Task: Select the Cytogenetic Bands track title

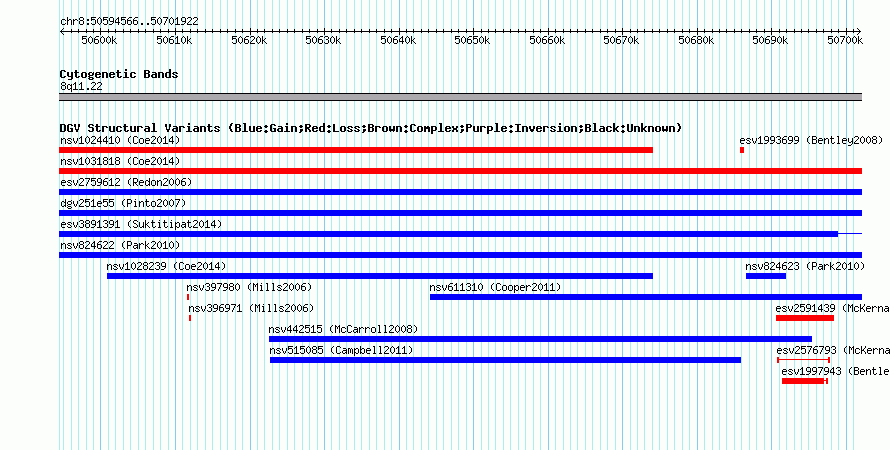Action: pyautogui.click(x=119, y=74)
